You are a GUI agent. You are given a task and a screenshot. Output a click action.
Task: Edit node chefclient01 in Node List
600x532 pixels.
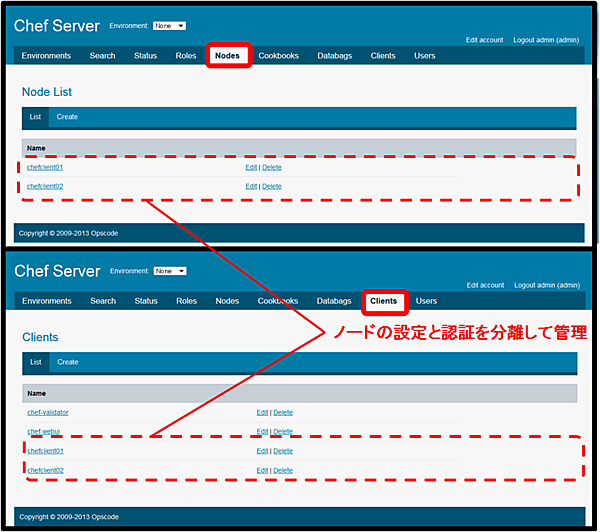pyautogui.click(x=251, y=168)
